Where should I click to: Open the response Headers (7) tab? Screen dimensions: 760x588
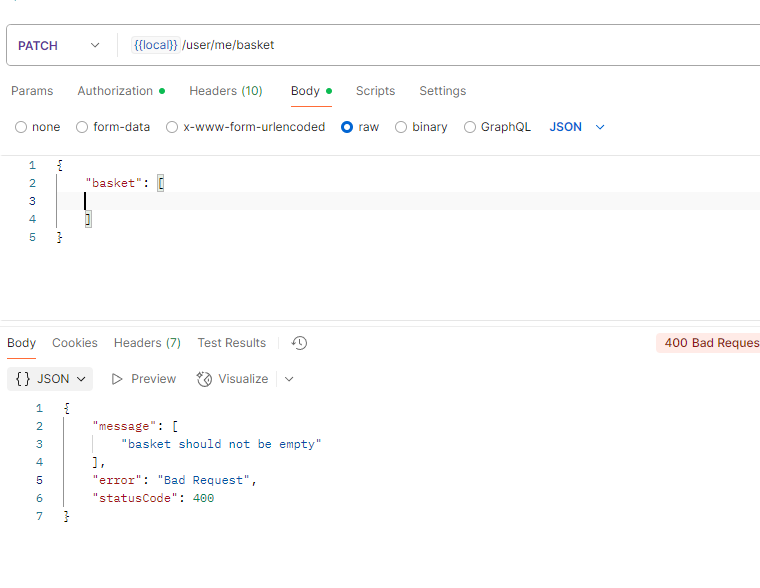147,343
